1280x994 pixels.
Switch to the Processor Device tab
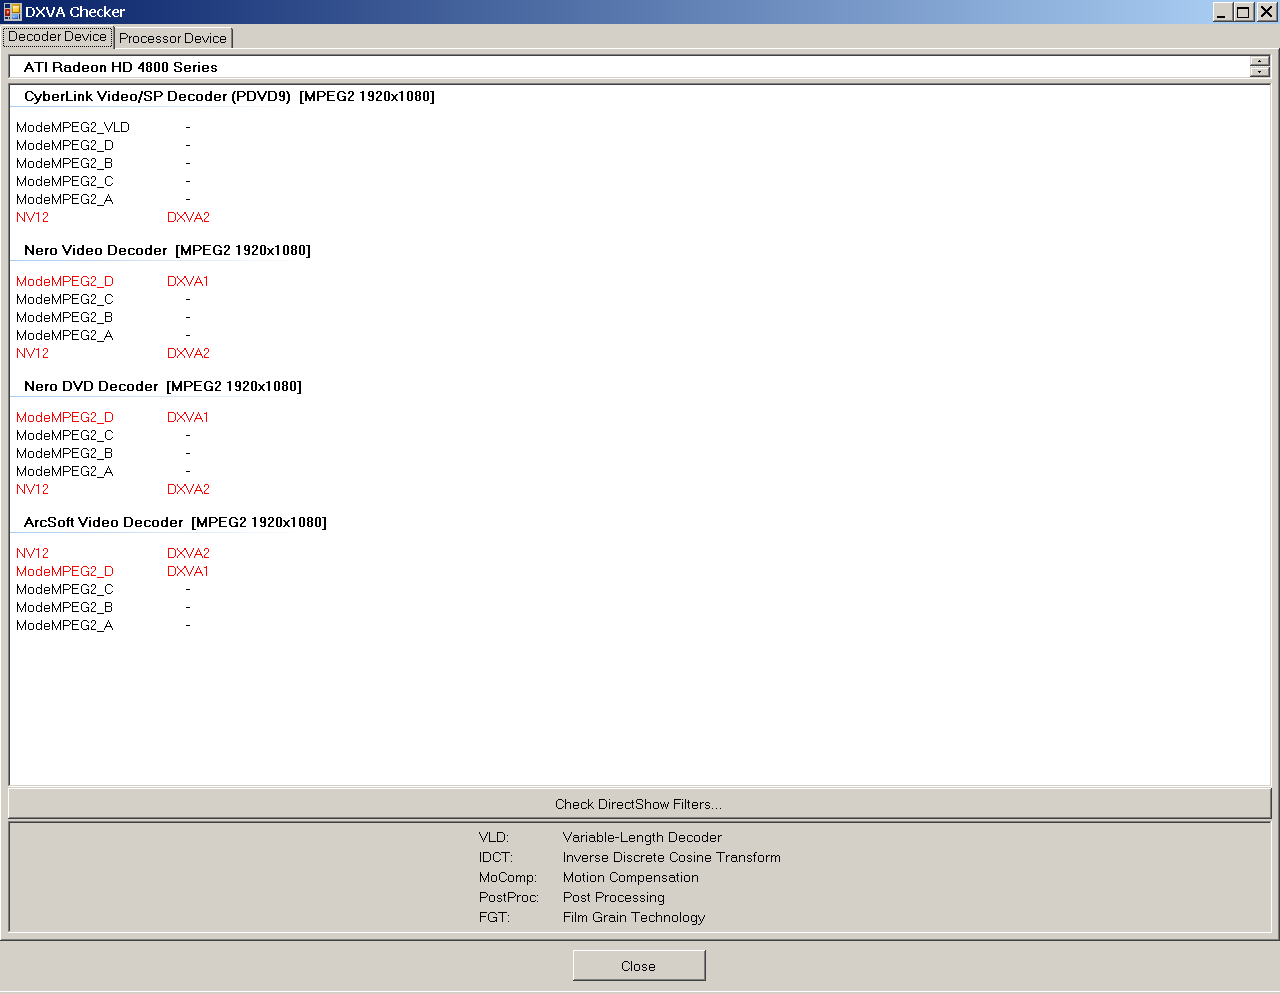(173, 38)
